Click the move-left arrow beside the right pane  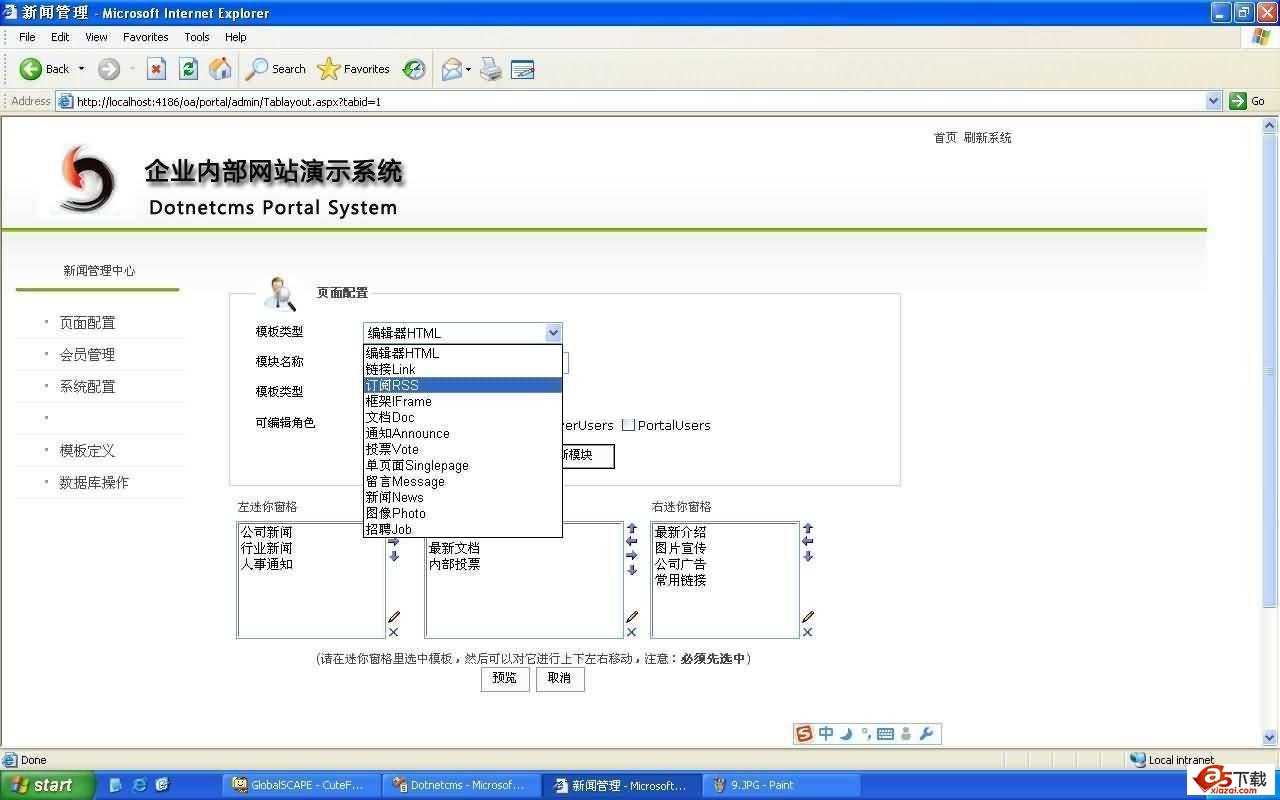[x=808, y=542]
